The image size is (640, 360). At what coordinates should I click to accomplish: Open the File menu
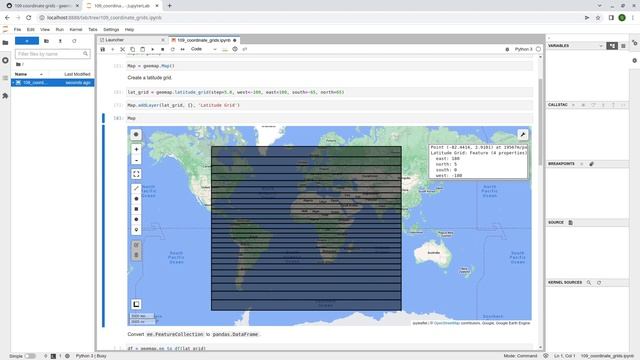tap(17, 29)
